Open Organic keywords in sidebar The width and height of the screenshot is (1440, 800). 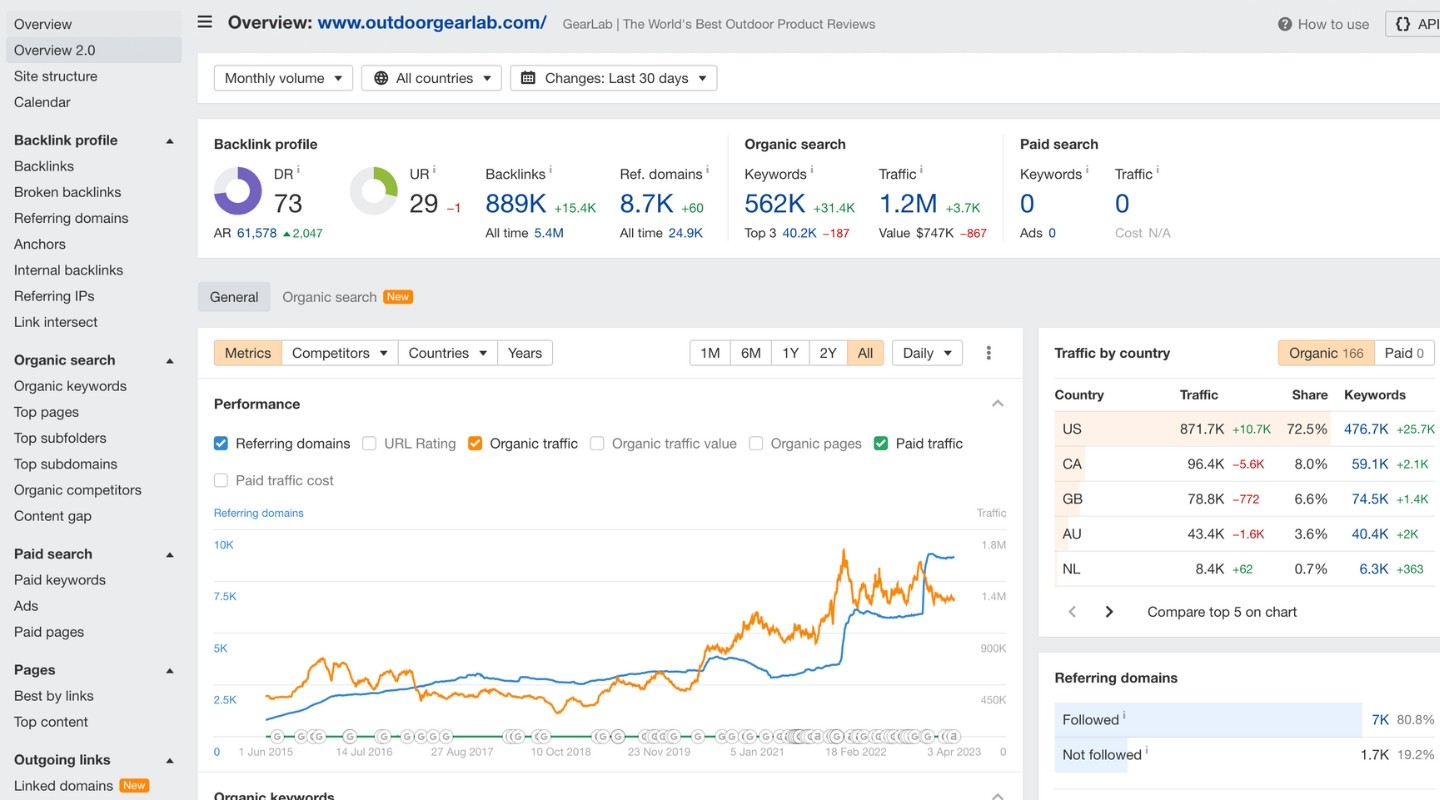[x=70, y=386]
